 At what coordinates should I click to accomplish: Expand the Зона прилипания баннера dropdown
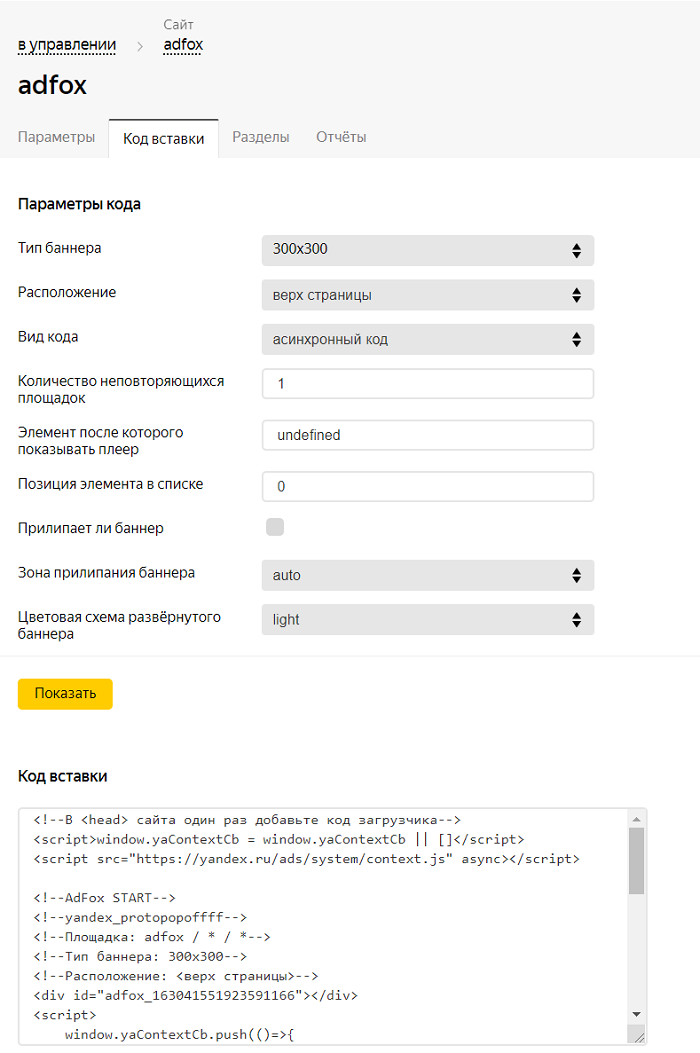pyautogui.click(x=427, y=575)
